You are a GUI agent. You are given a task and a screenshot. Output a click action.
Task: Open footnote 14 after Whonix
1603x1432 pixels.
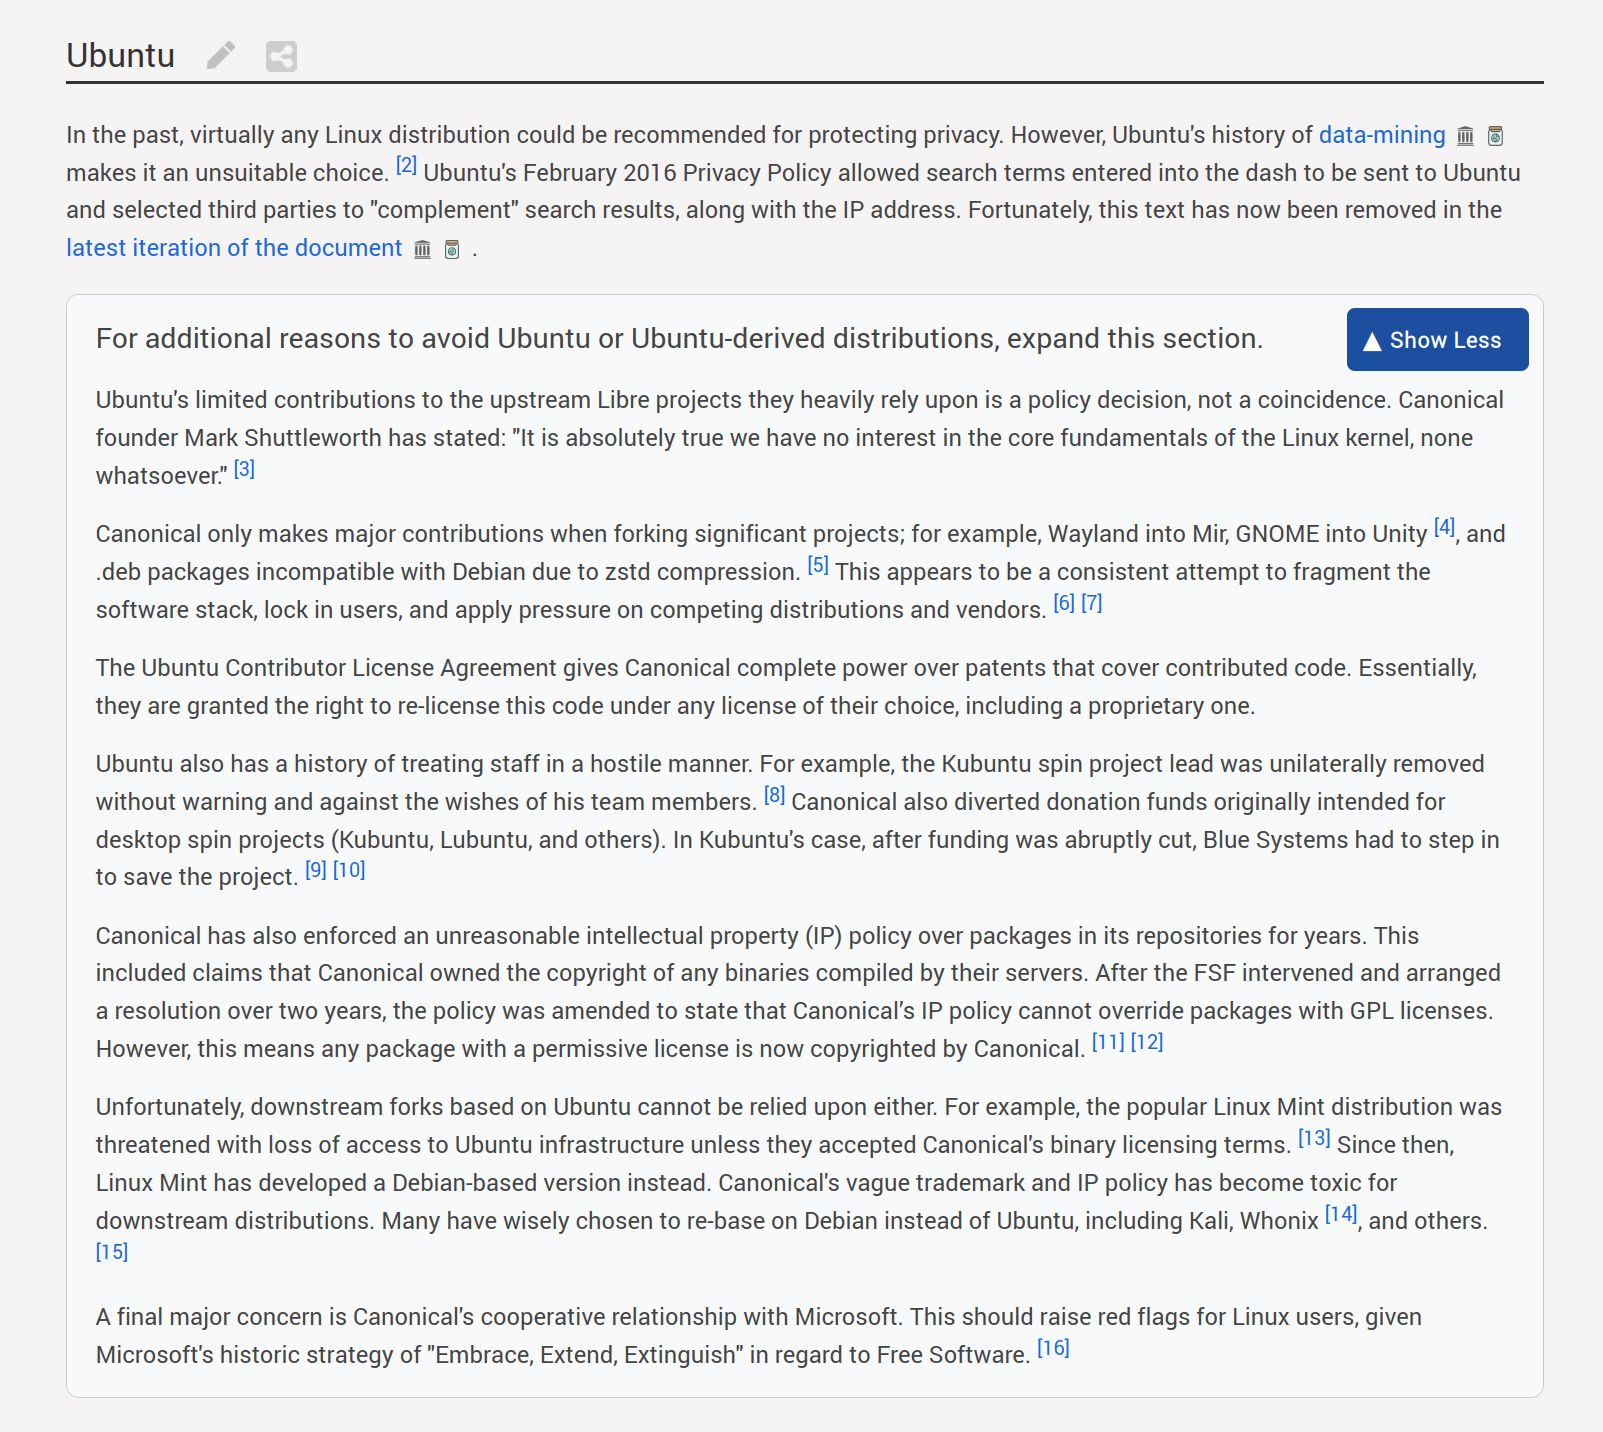click(1341, 1214)
